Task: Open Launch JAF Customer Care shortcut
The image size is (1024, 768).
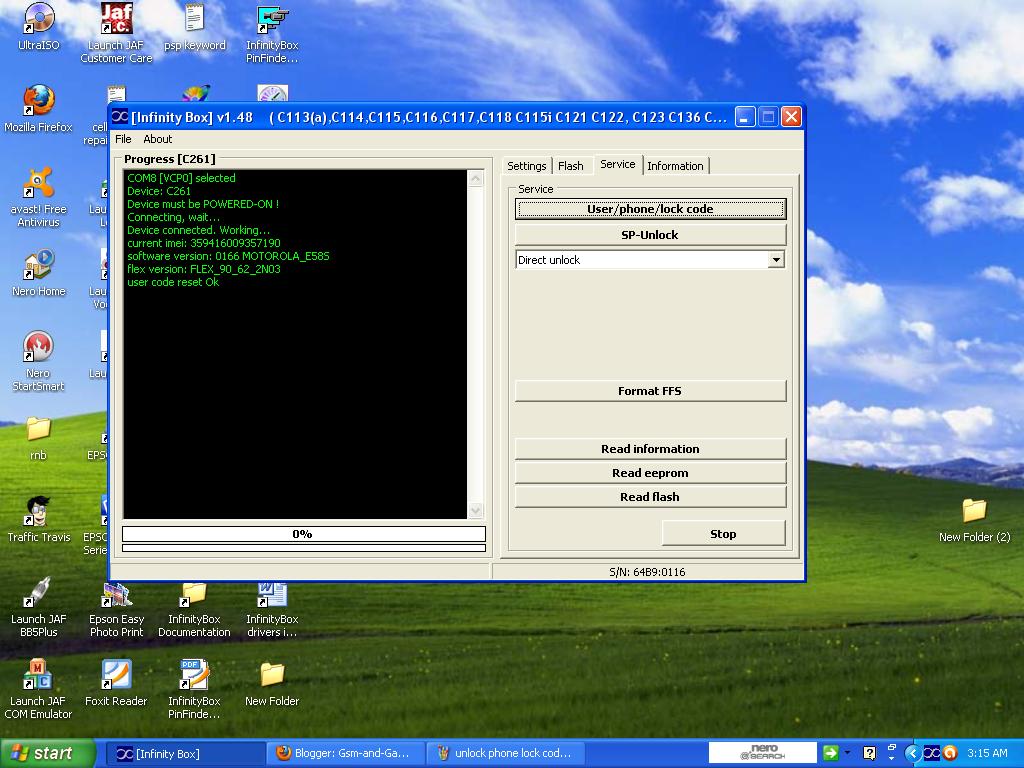Action: point(116,33)
